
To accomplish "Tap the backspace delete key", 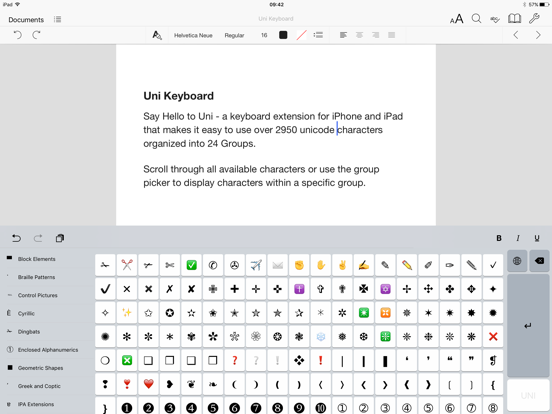I will 539,261.
